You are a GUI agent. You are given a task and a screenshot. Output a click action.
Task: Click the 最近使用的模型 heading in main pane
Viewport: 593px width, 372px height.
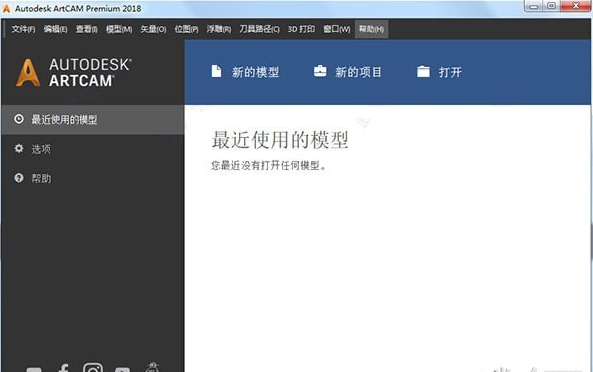[x=280, y=140]
